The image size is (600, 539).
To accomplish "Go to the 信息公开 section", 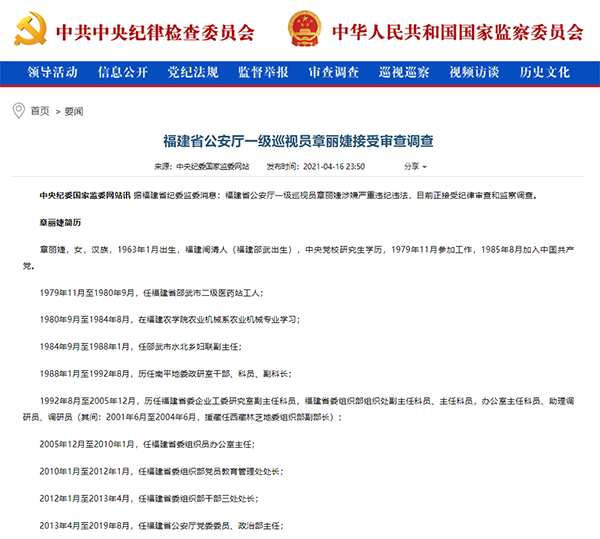I will (x=123, y=73).
